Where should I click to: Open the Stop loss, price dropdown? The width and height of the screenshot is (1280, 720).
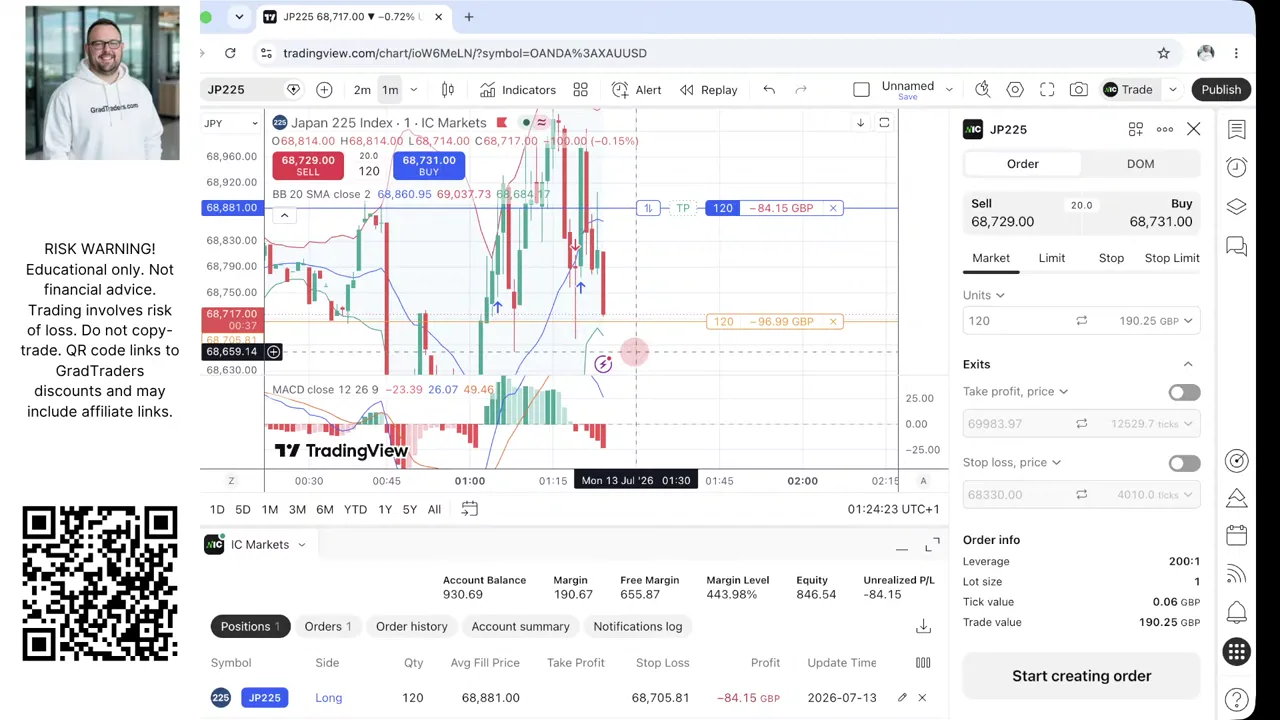coord(1012,462)
